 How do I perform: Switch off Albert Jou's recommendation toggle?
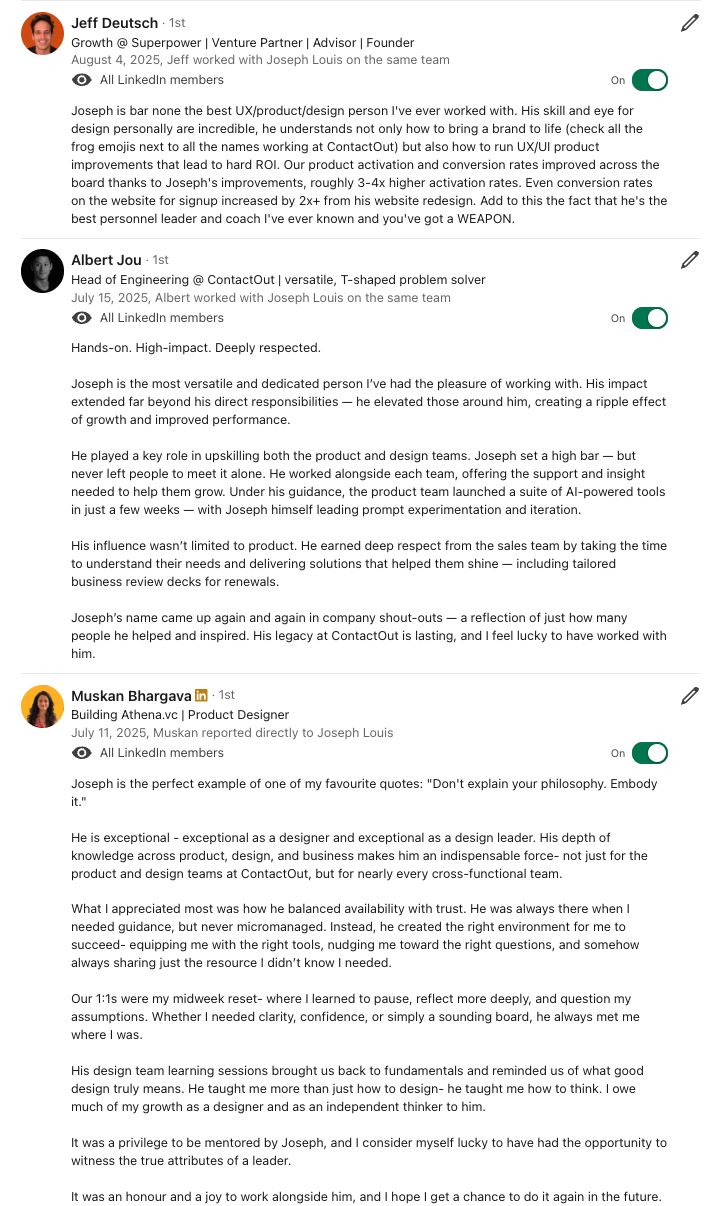[x=649, y=318]
